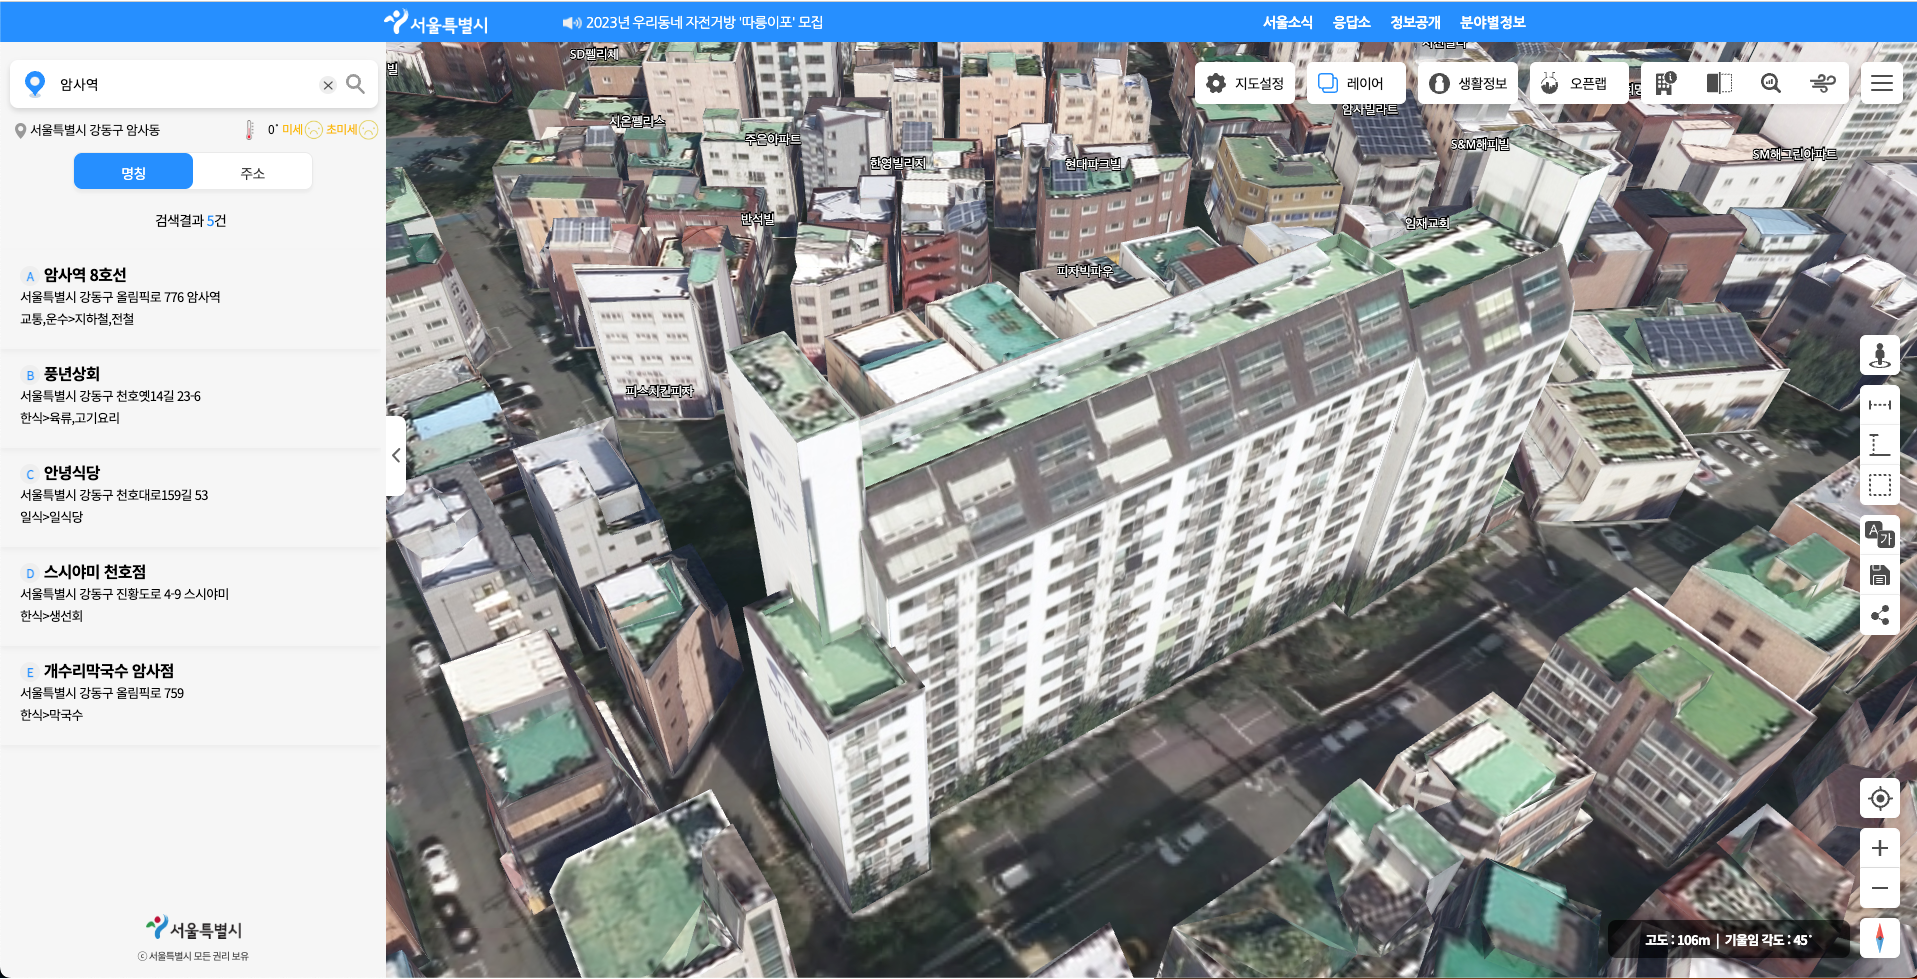
Task: Activate the split-screen compare icon
Action: pos(1719,83)
